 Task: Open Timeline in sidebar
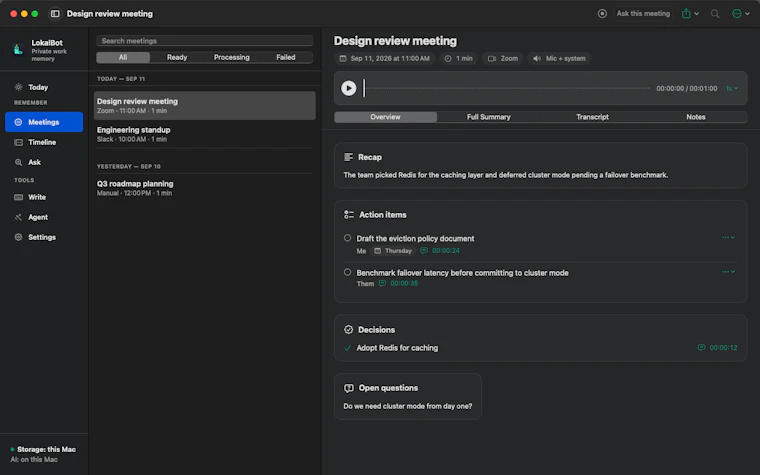(x=44, y=142)
